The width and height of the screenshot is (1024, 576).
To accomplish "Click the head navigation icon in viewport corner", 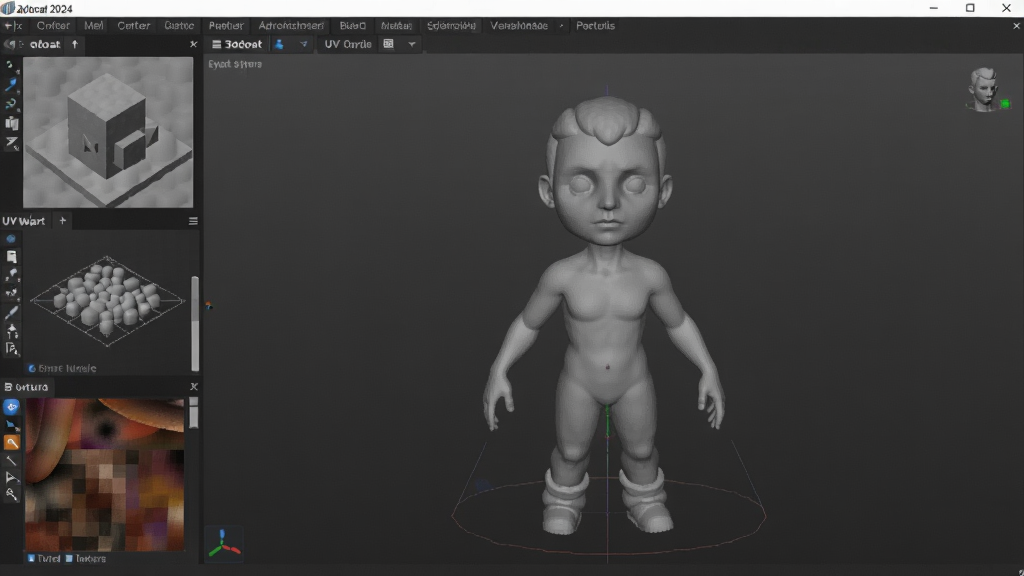I will pos(984,89).
